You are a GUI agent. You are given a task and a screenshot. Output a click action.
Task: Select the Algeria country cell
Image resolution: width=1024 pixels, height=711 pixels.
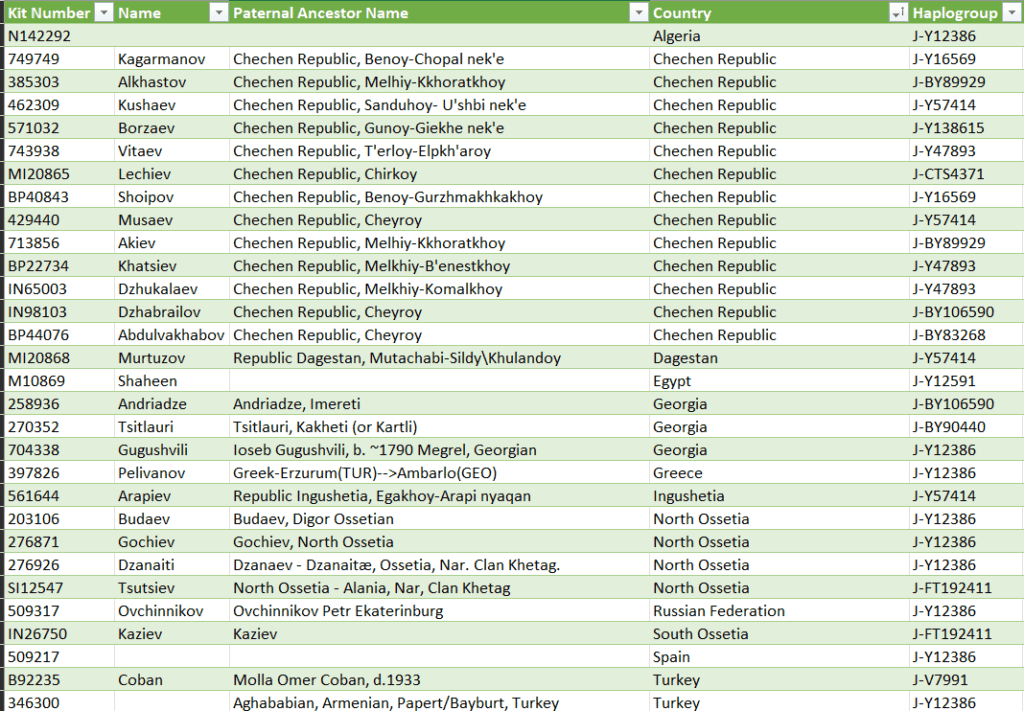click(678, 36)
